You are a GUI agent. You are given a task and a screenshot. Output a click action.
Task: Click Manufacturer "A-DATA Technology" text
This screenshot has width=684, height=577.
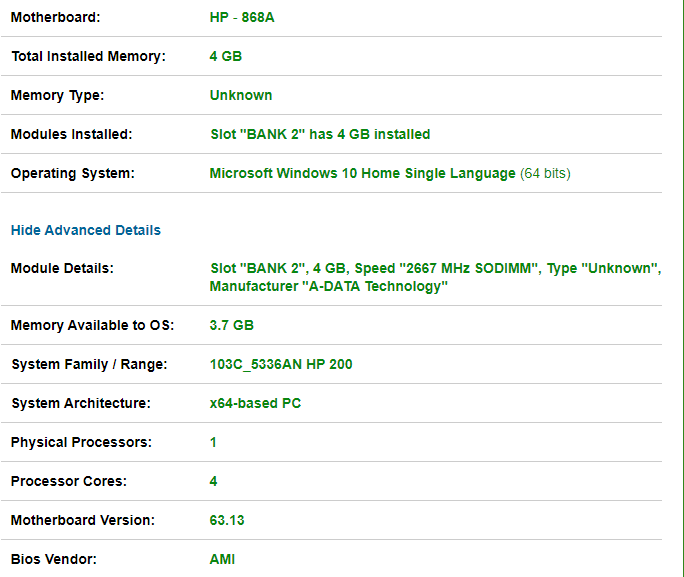328,286
